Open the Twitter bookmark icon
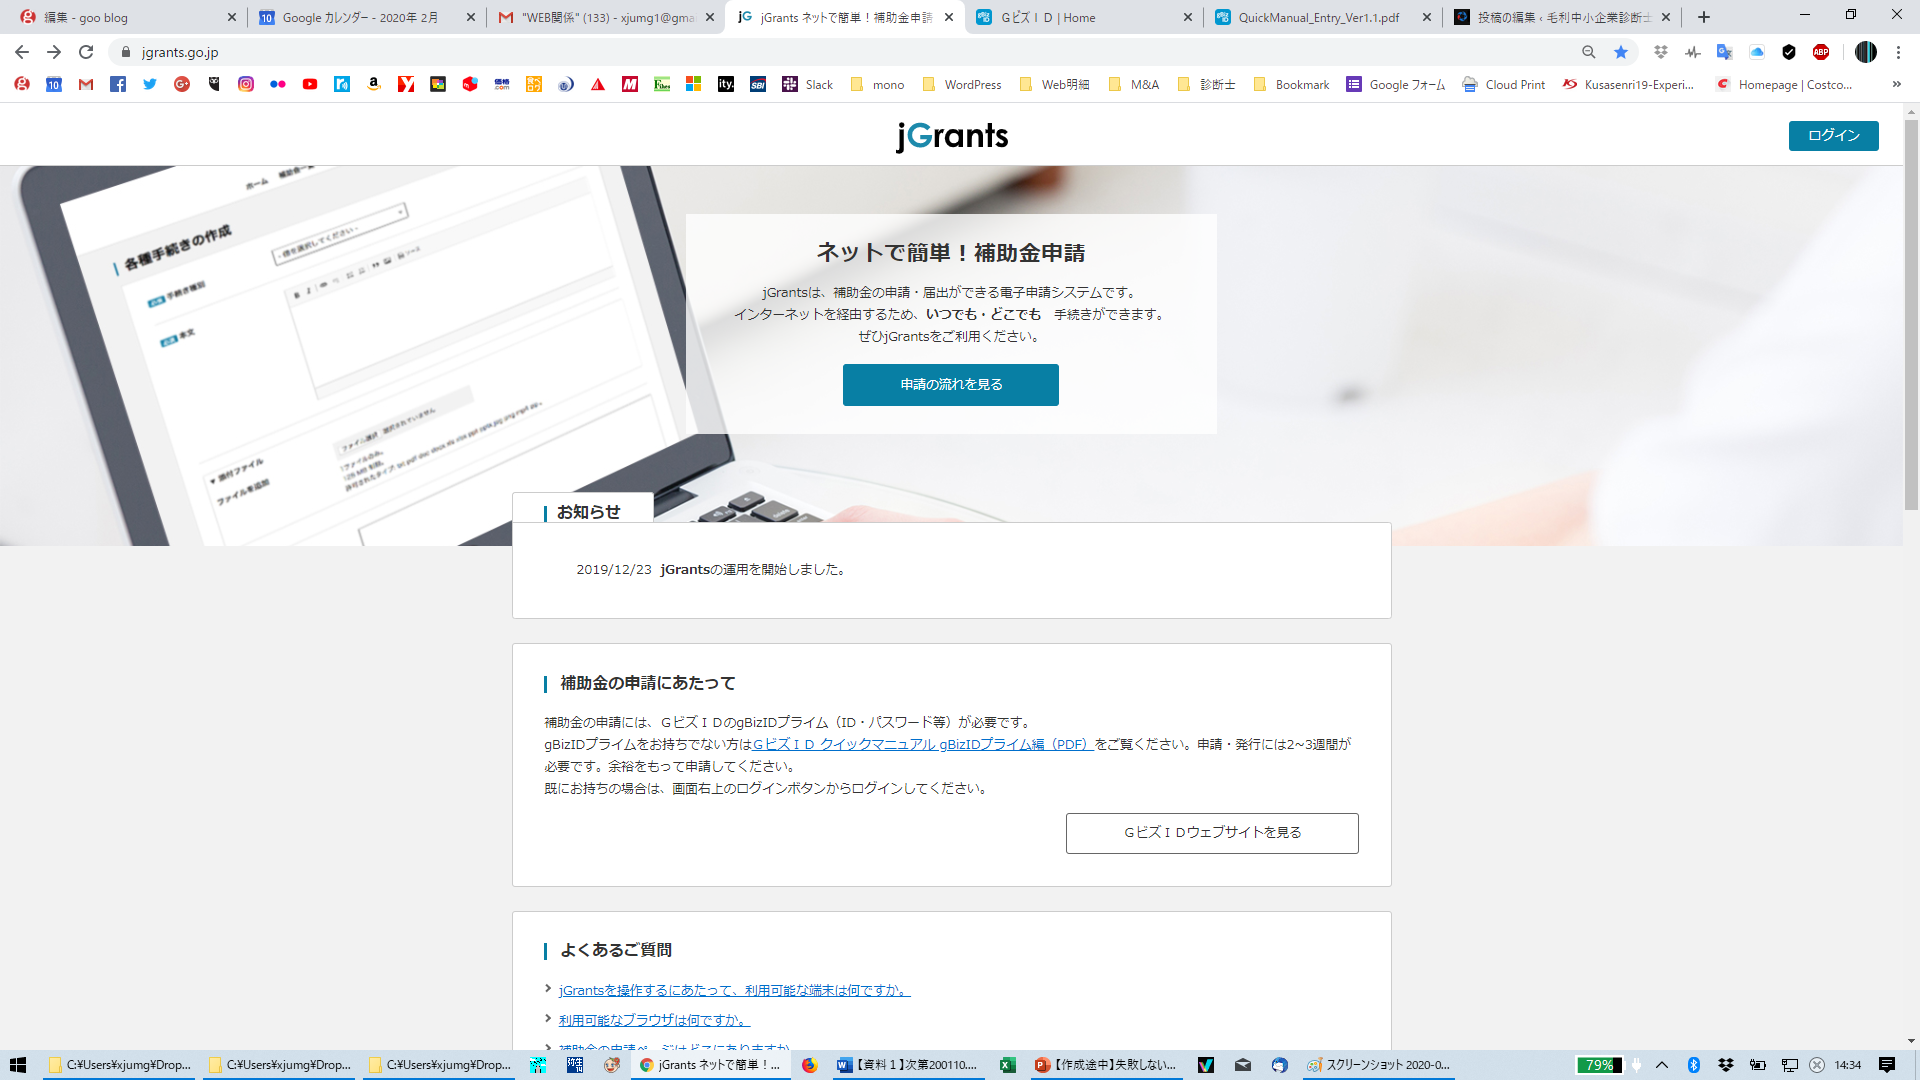1920x1080 pixels. [x=150, y=85]
